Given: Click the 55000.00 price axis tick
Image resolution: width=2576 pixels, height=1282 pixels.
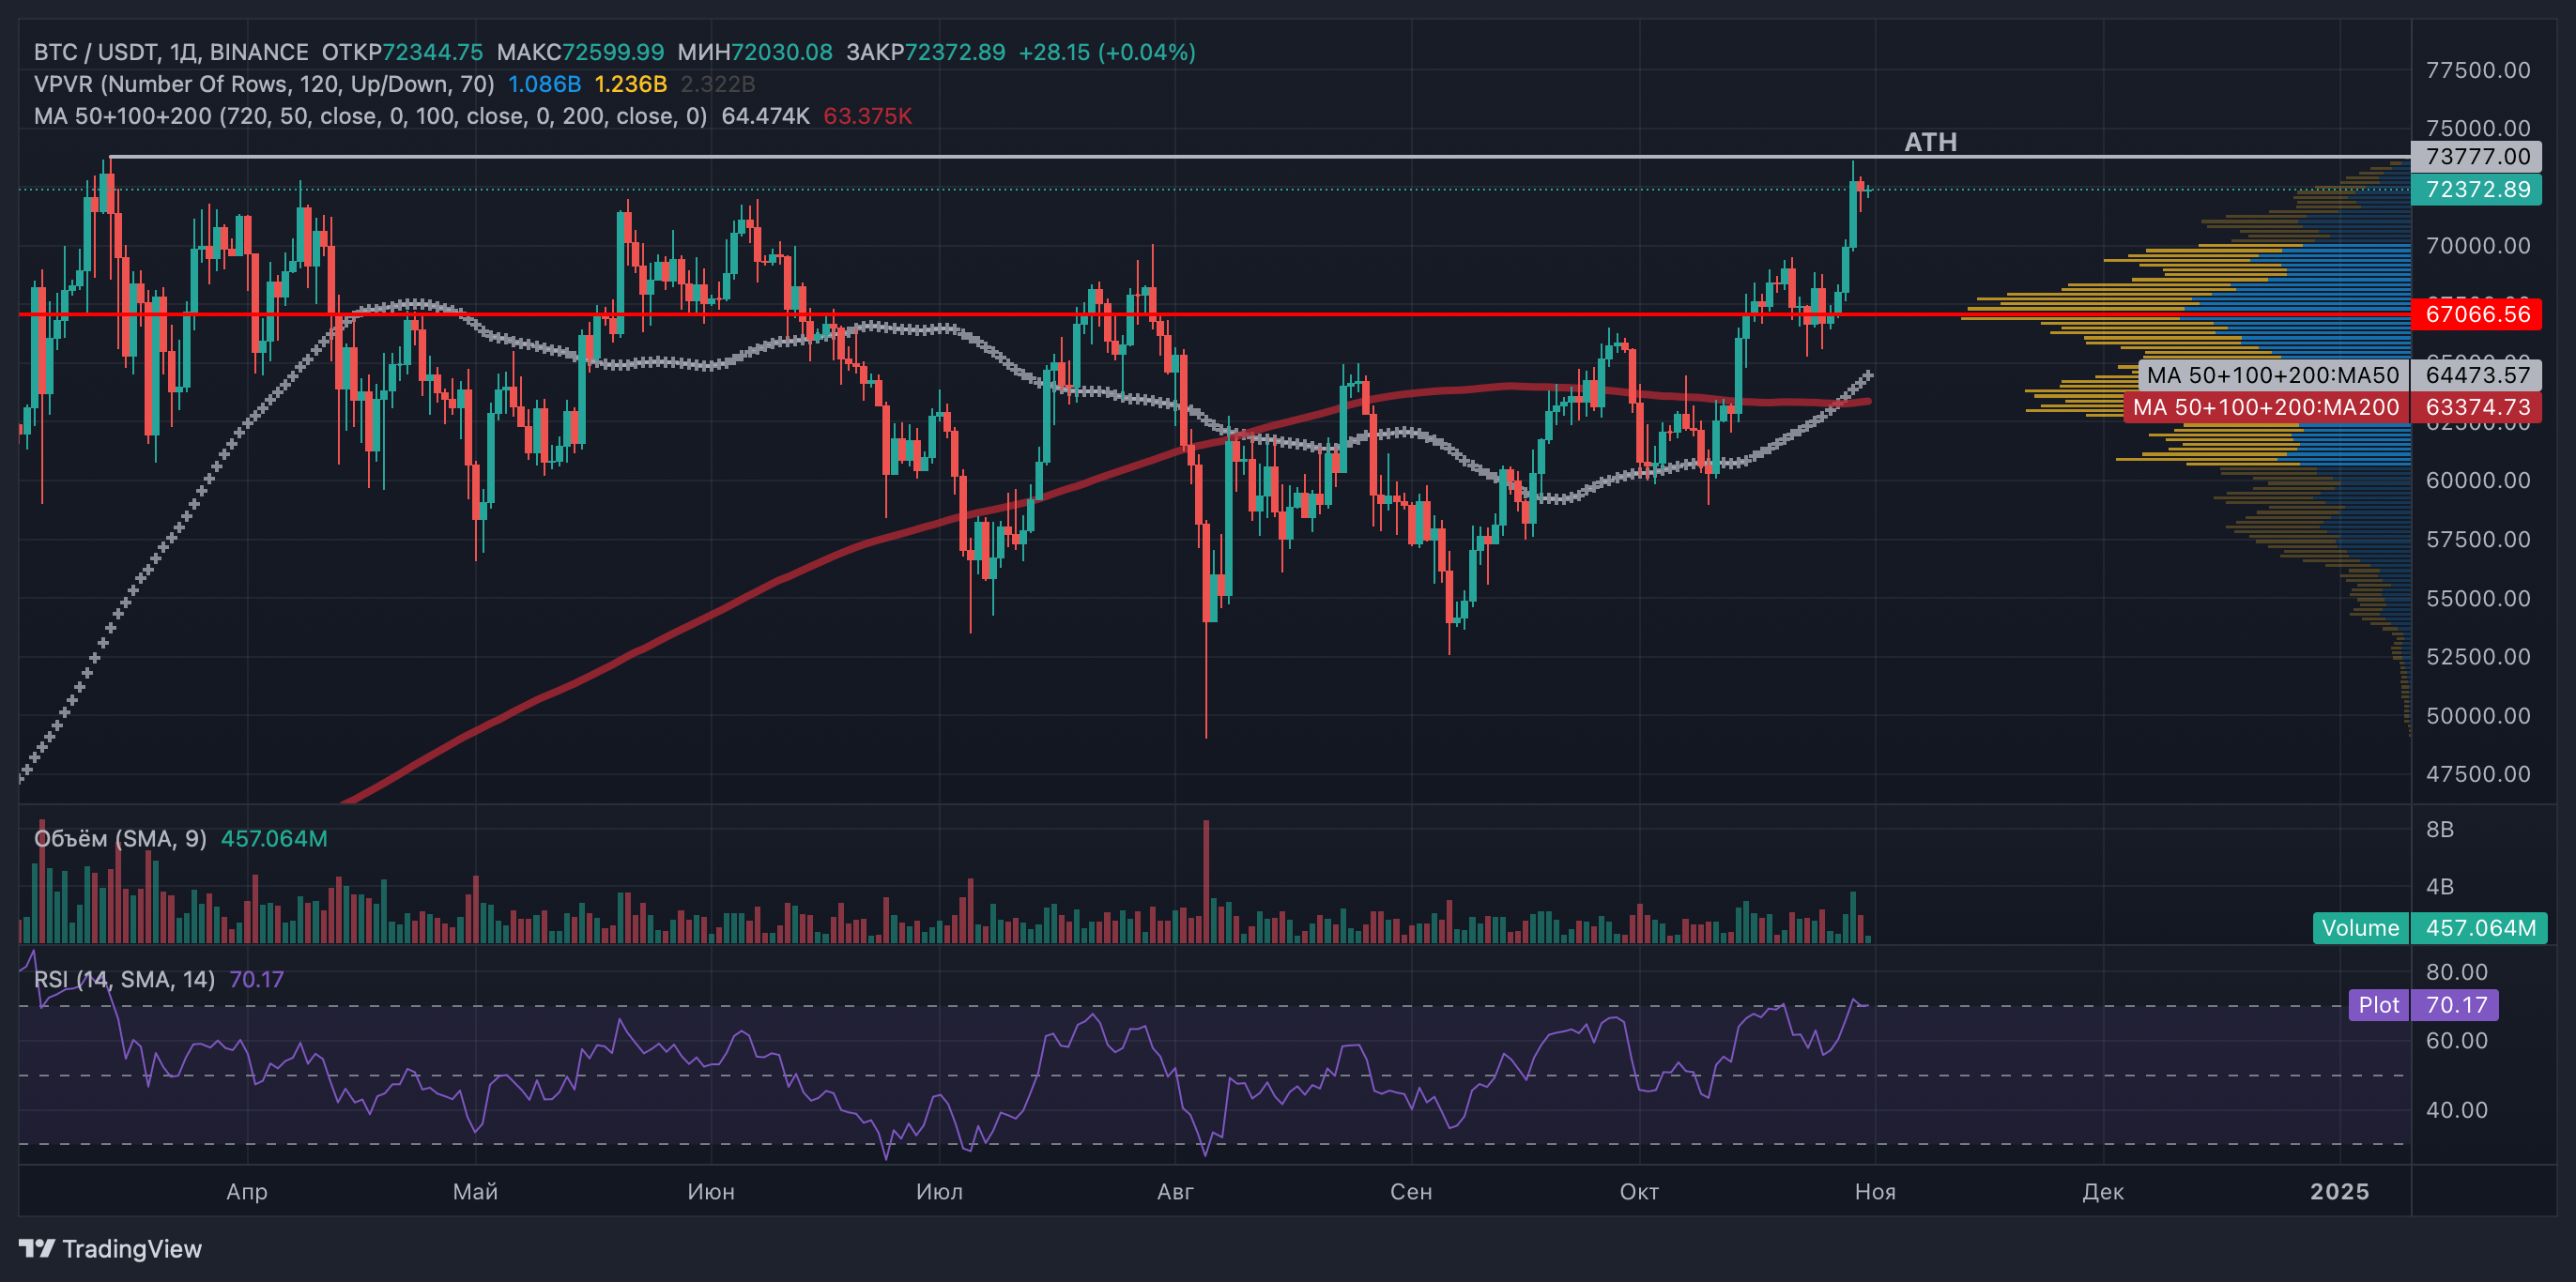Looking at the screenshot, I should (x=2478, y=598).
